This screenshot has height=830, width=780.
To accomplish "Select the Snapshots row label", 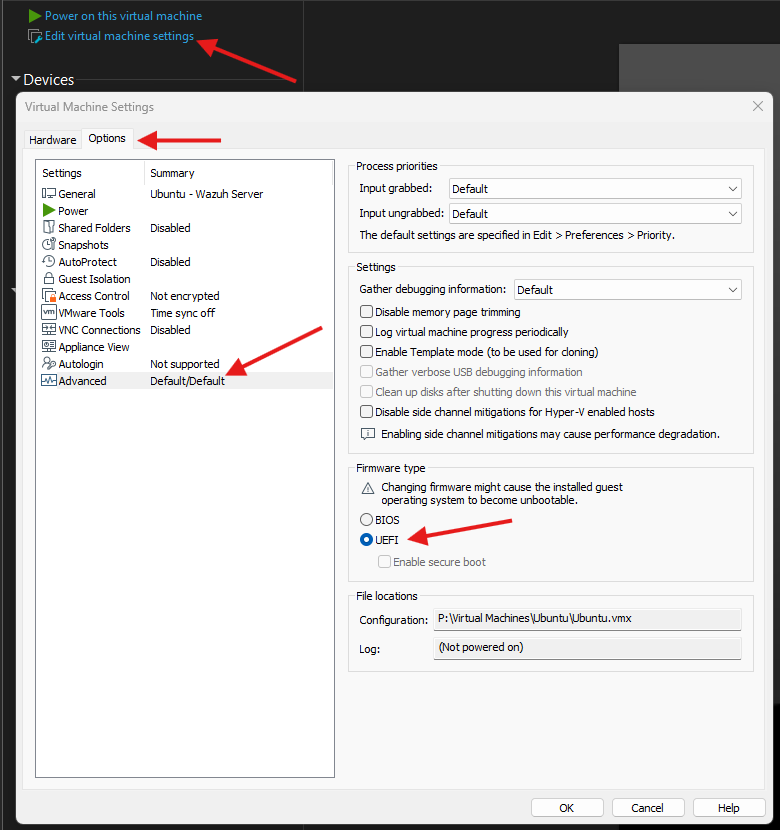I will (x=83, y=245).
